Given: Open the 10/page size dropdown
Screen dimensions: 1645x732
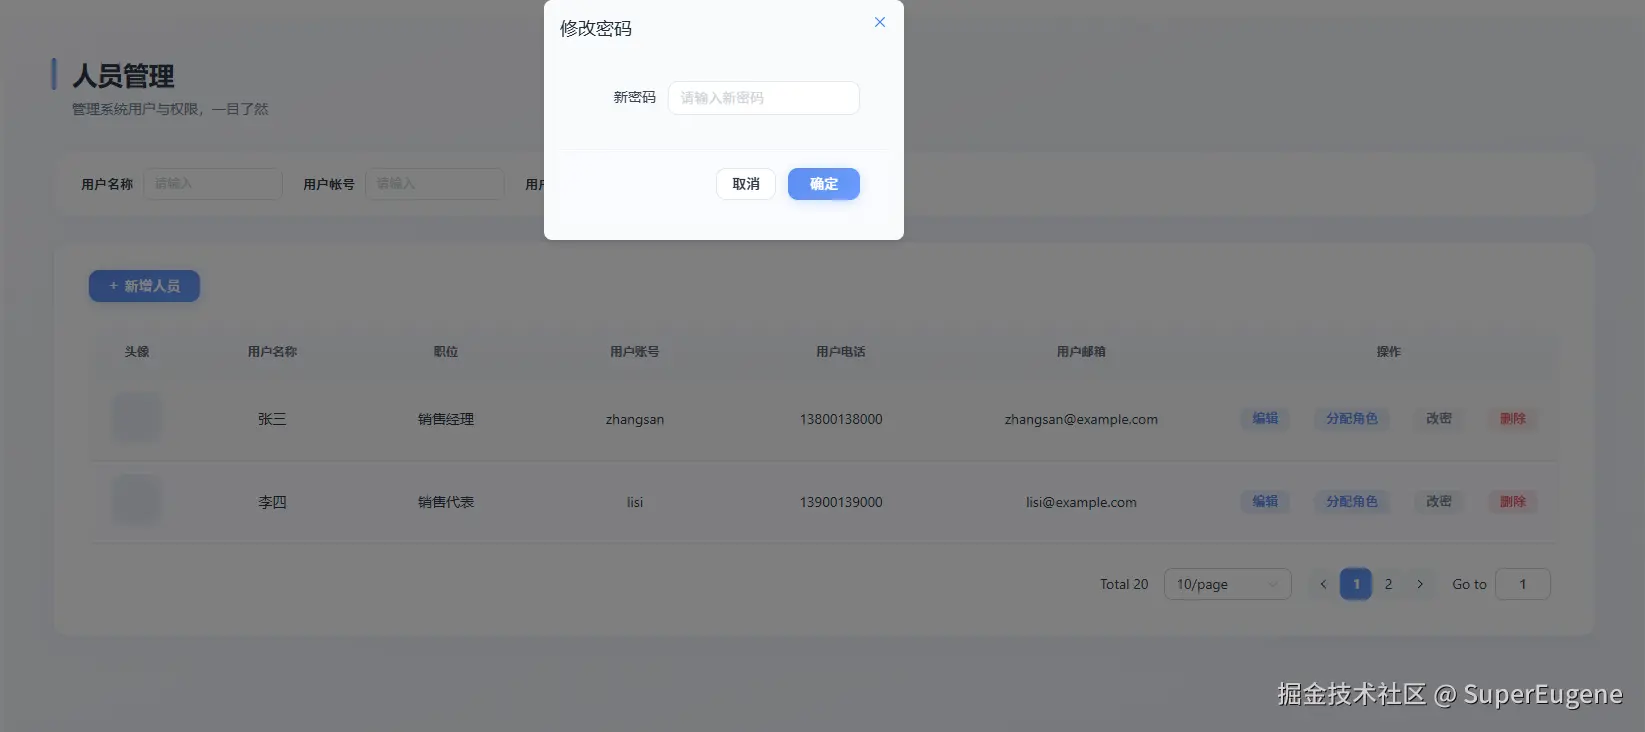Looking at the screenshot, I should click(1228, 584).
